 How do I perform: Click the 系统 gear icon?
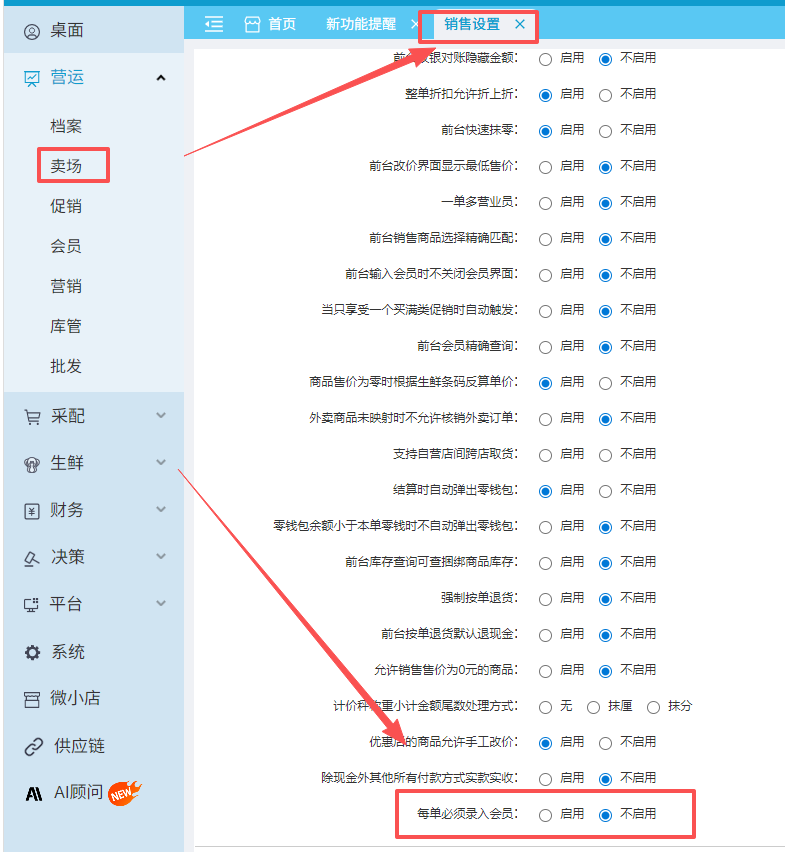[33, 653]
